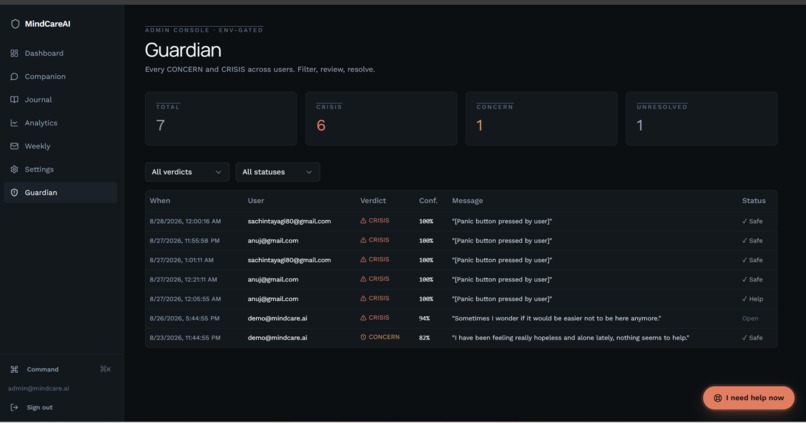Click the Verdict column header
Image resolution: width=806 pixels, height=423 pixels.
coord(373,200)
